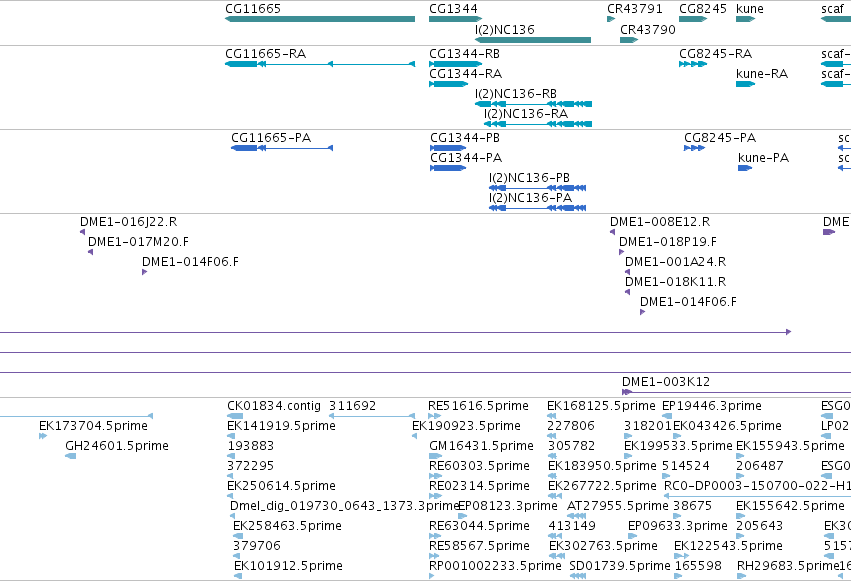Select EST EK302763.5prime
851x581 pixels.
click(x=555, y=557)
